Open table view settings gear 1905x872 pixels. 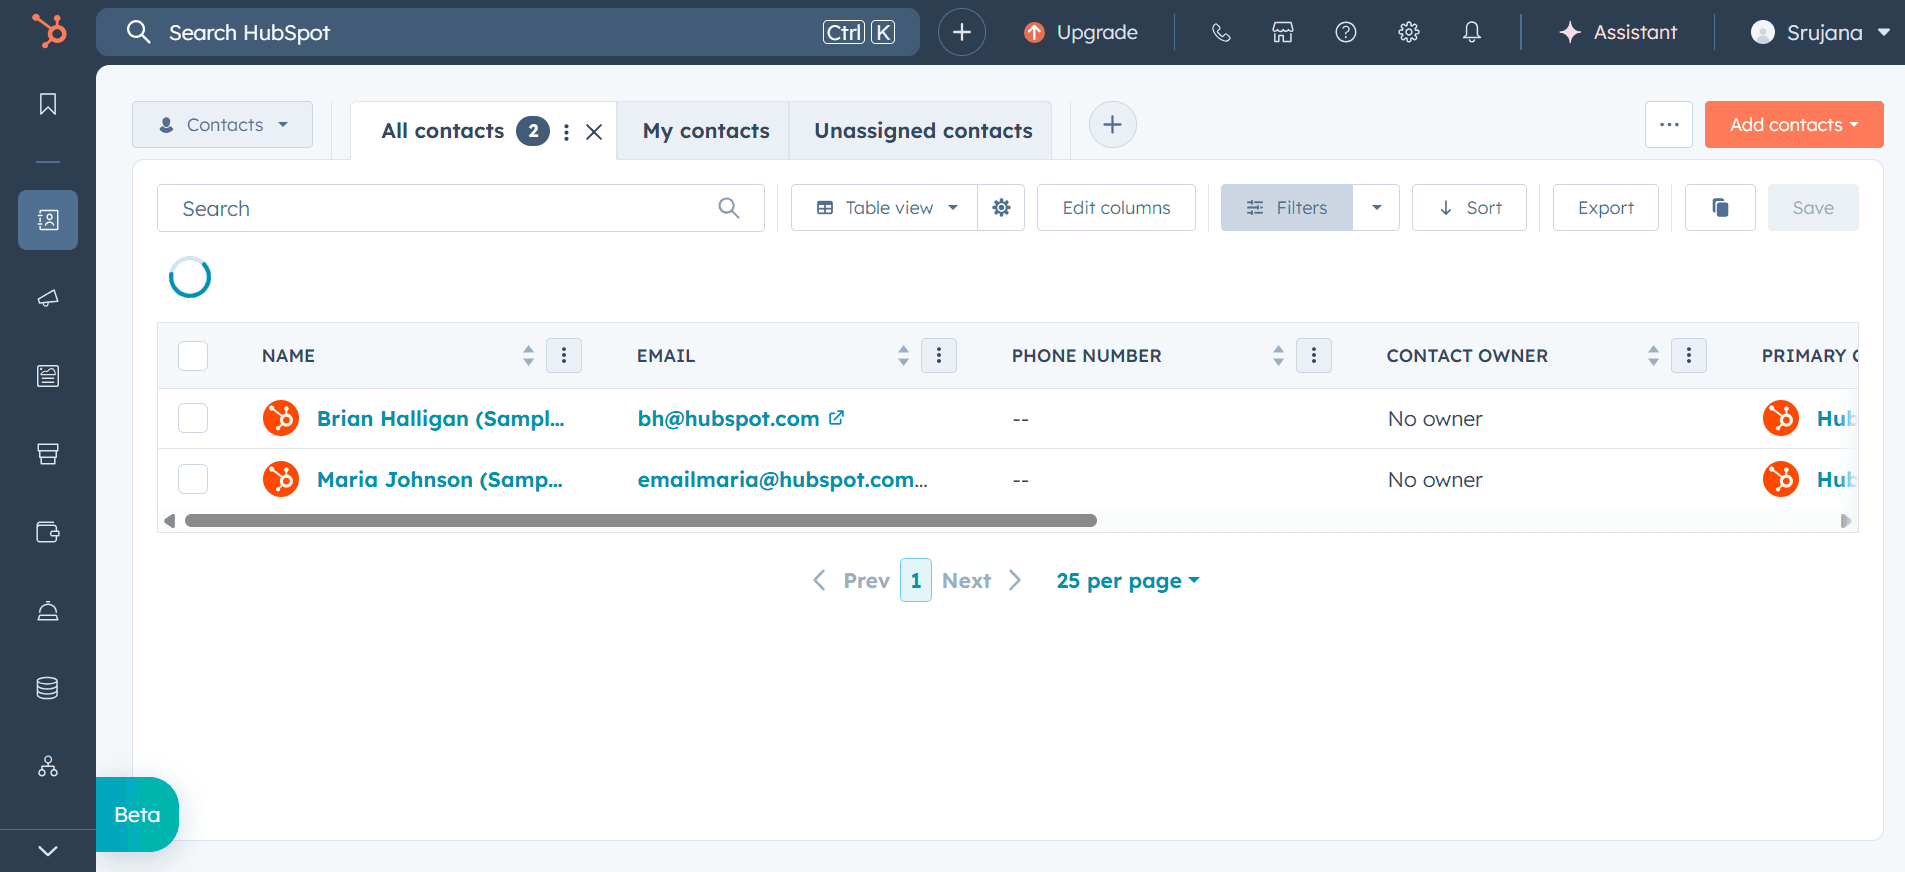tap(1001, 208)
